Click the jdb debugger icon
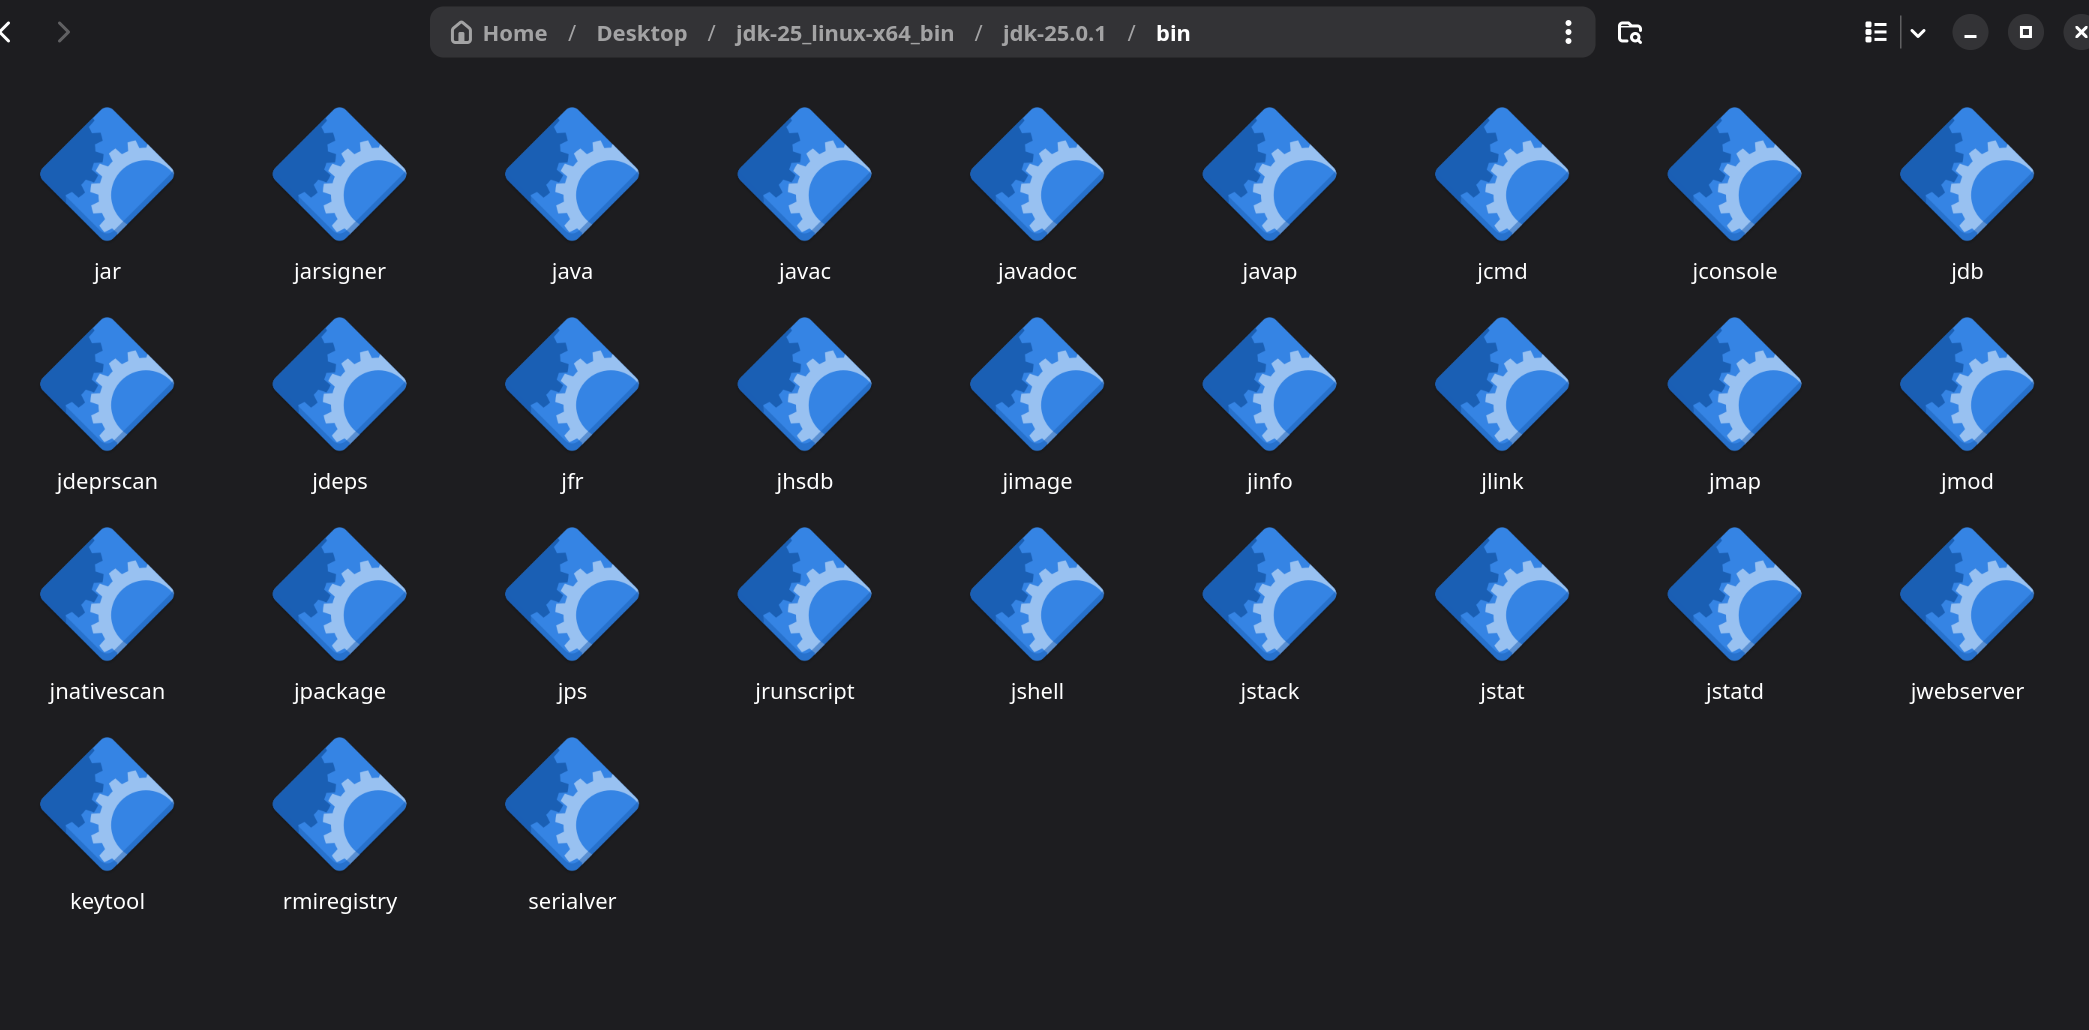This screenshot has width=2089, height=1030. coord(1967,174)
